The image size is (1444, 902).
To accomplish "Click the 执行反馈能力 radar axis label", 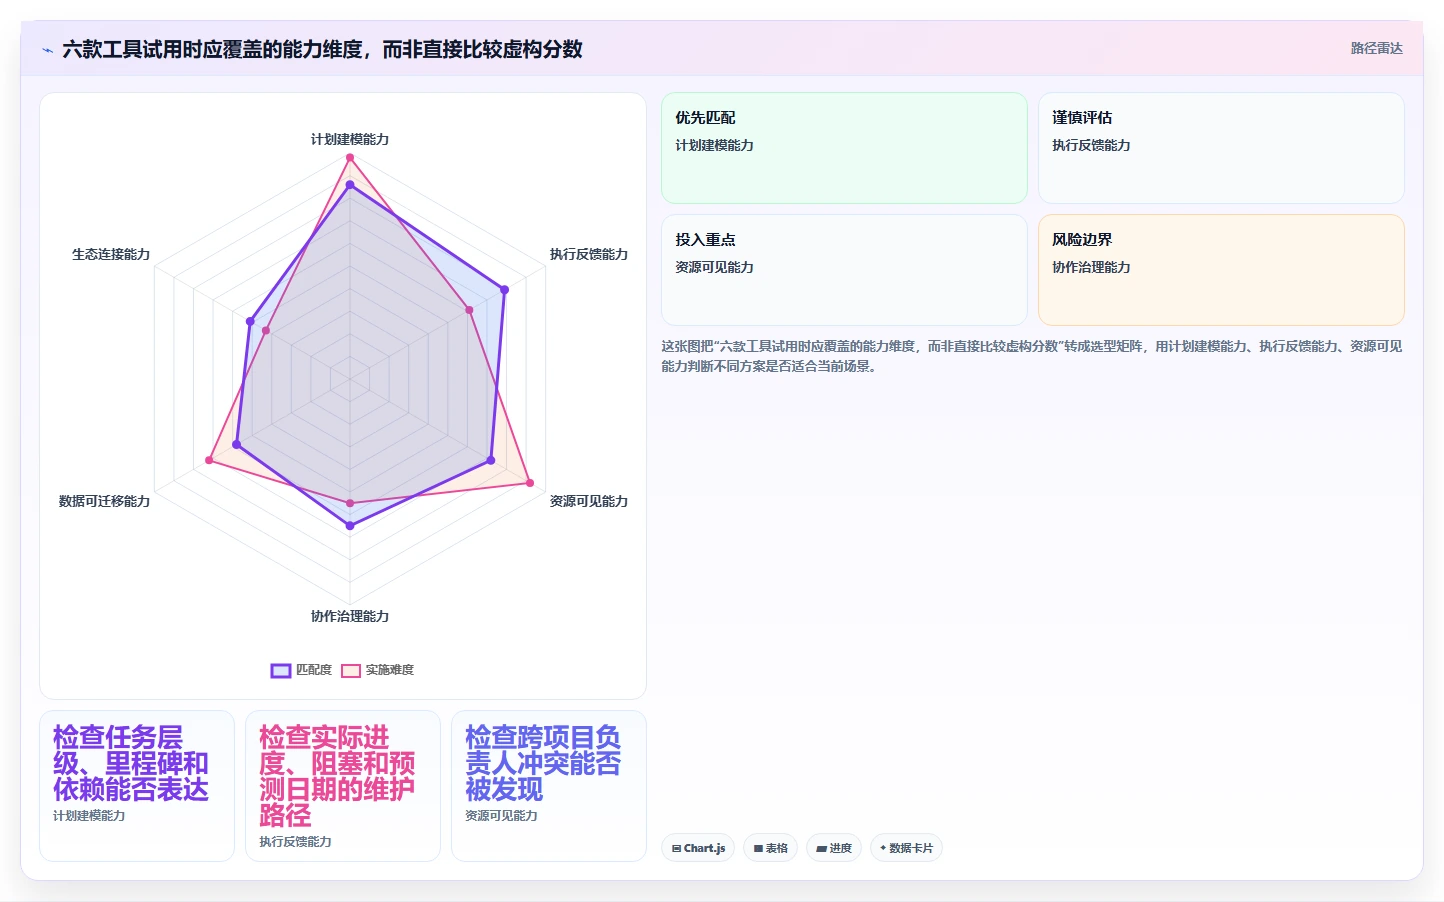I will 589,254.
